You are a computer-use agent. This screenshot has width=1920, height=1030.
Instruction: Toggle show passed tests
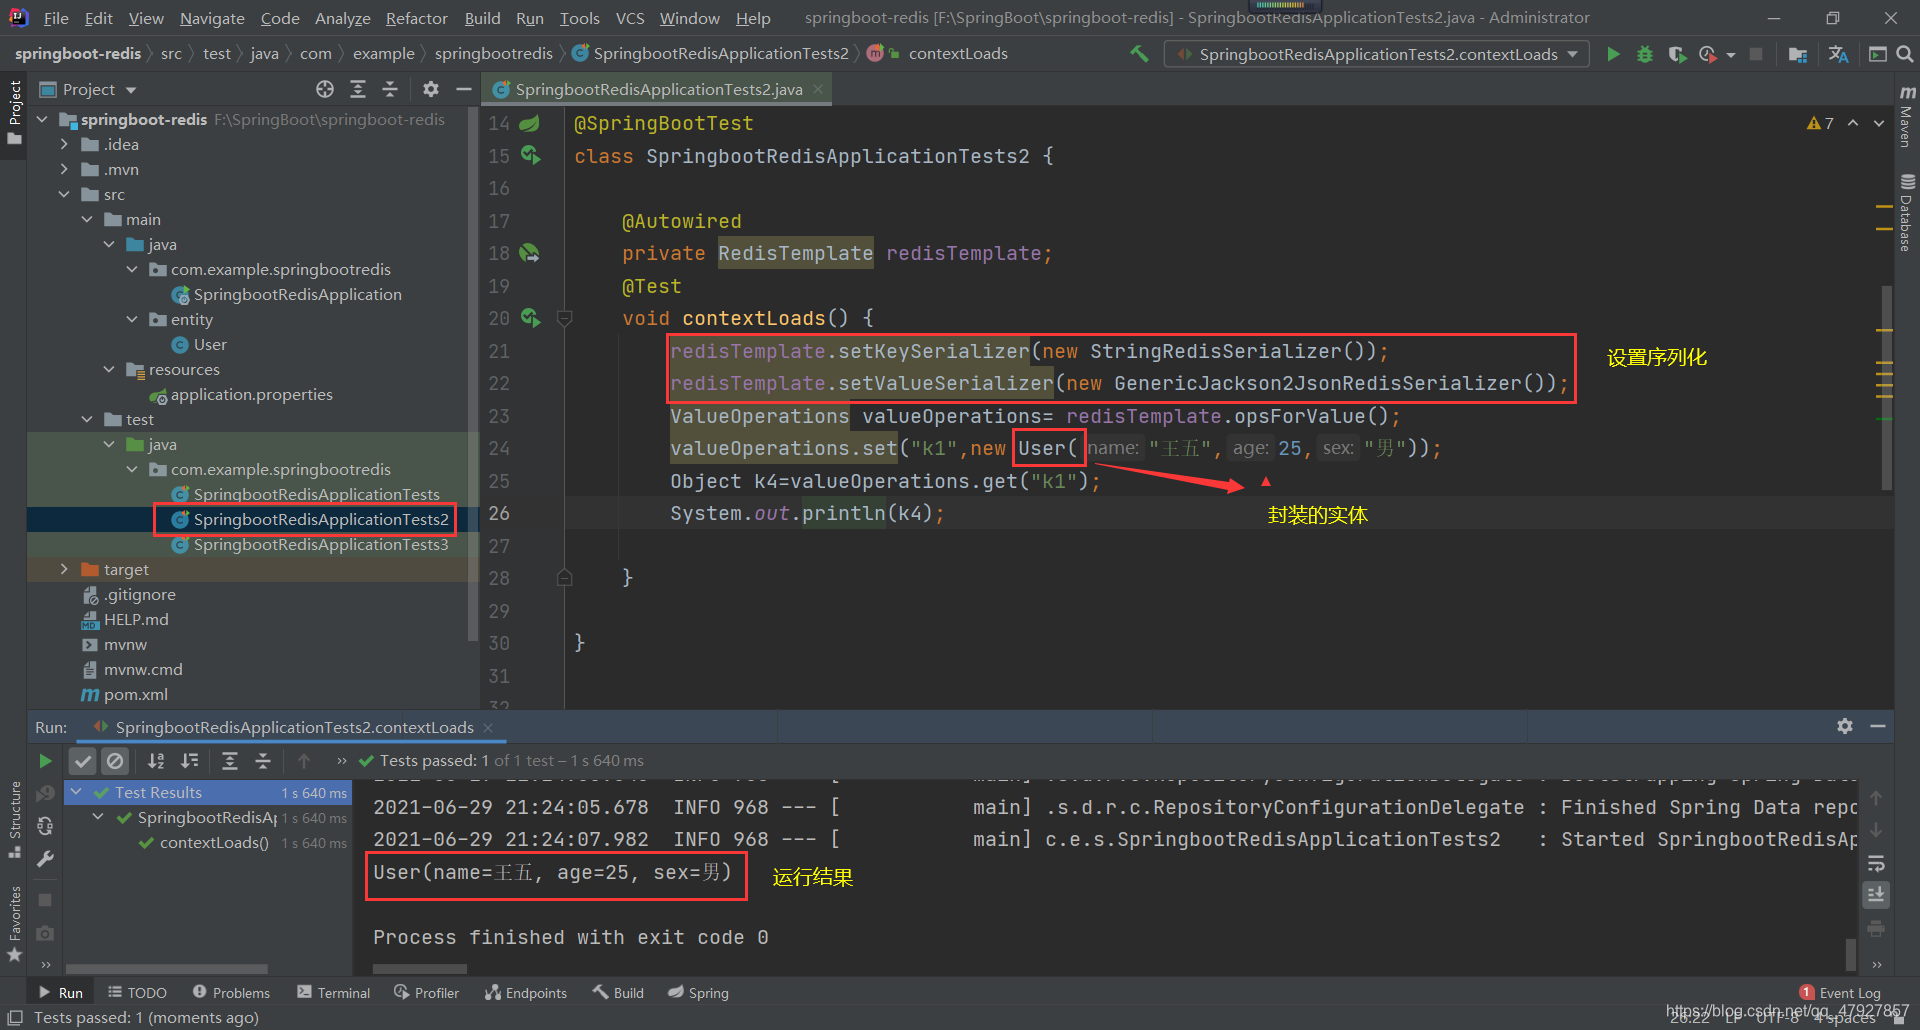pos(83,761)
